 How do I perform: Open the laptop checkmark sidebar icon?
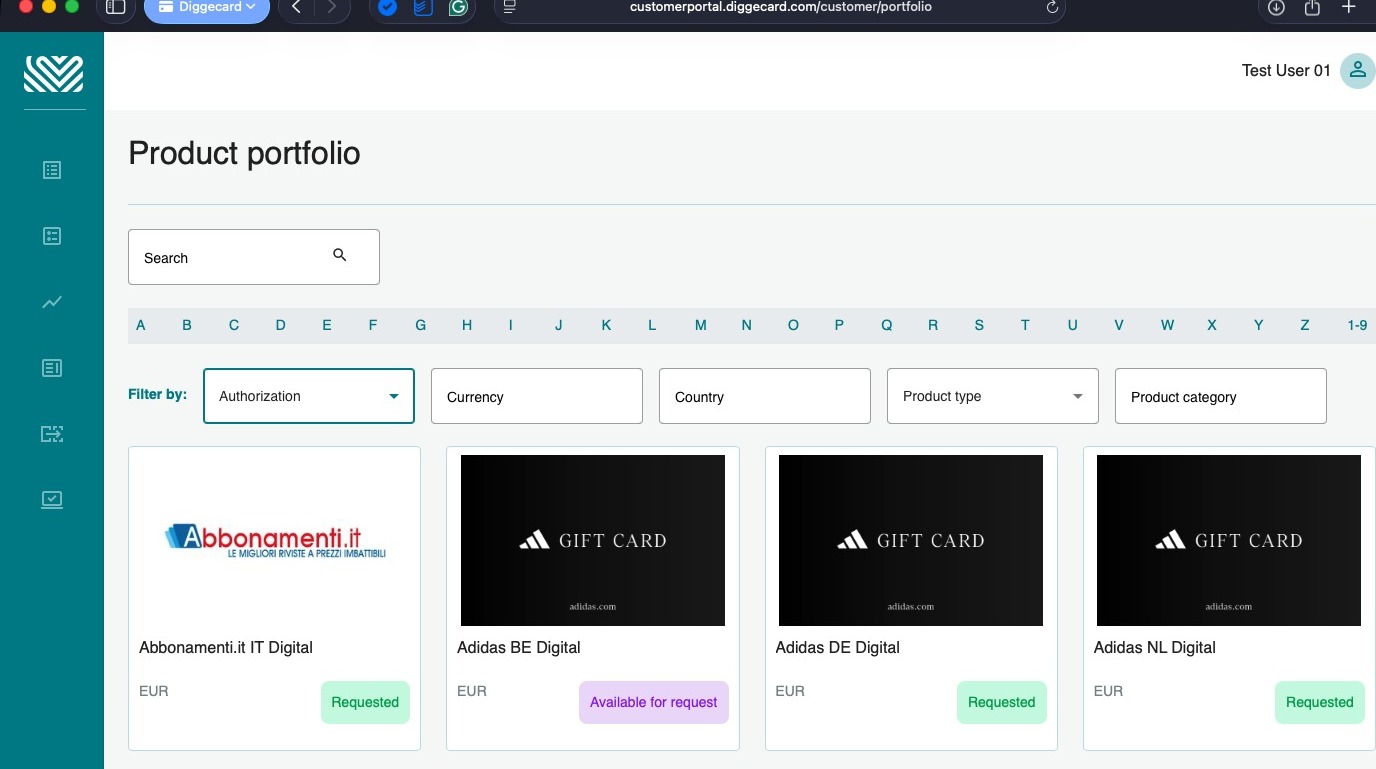[52, 499]
